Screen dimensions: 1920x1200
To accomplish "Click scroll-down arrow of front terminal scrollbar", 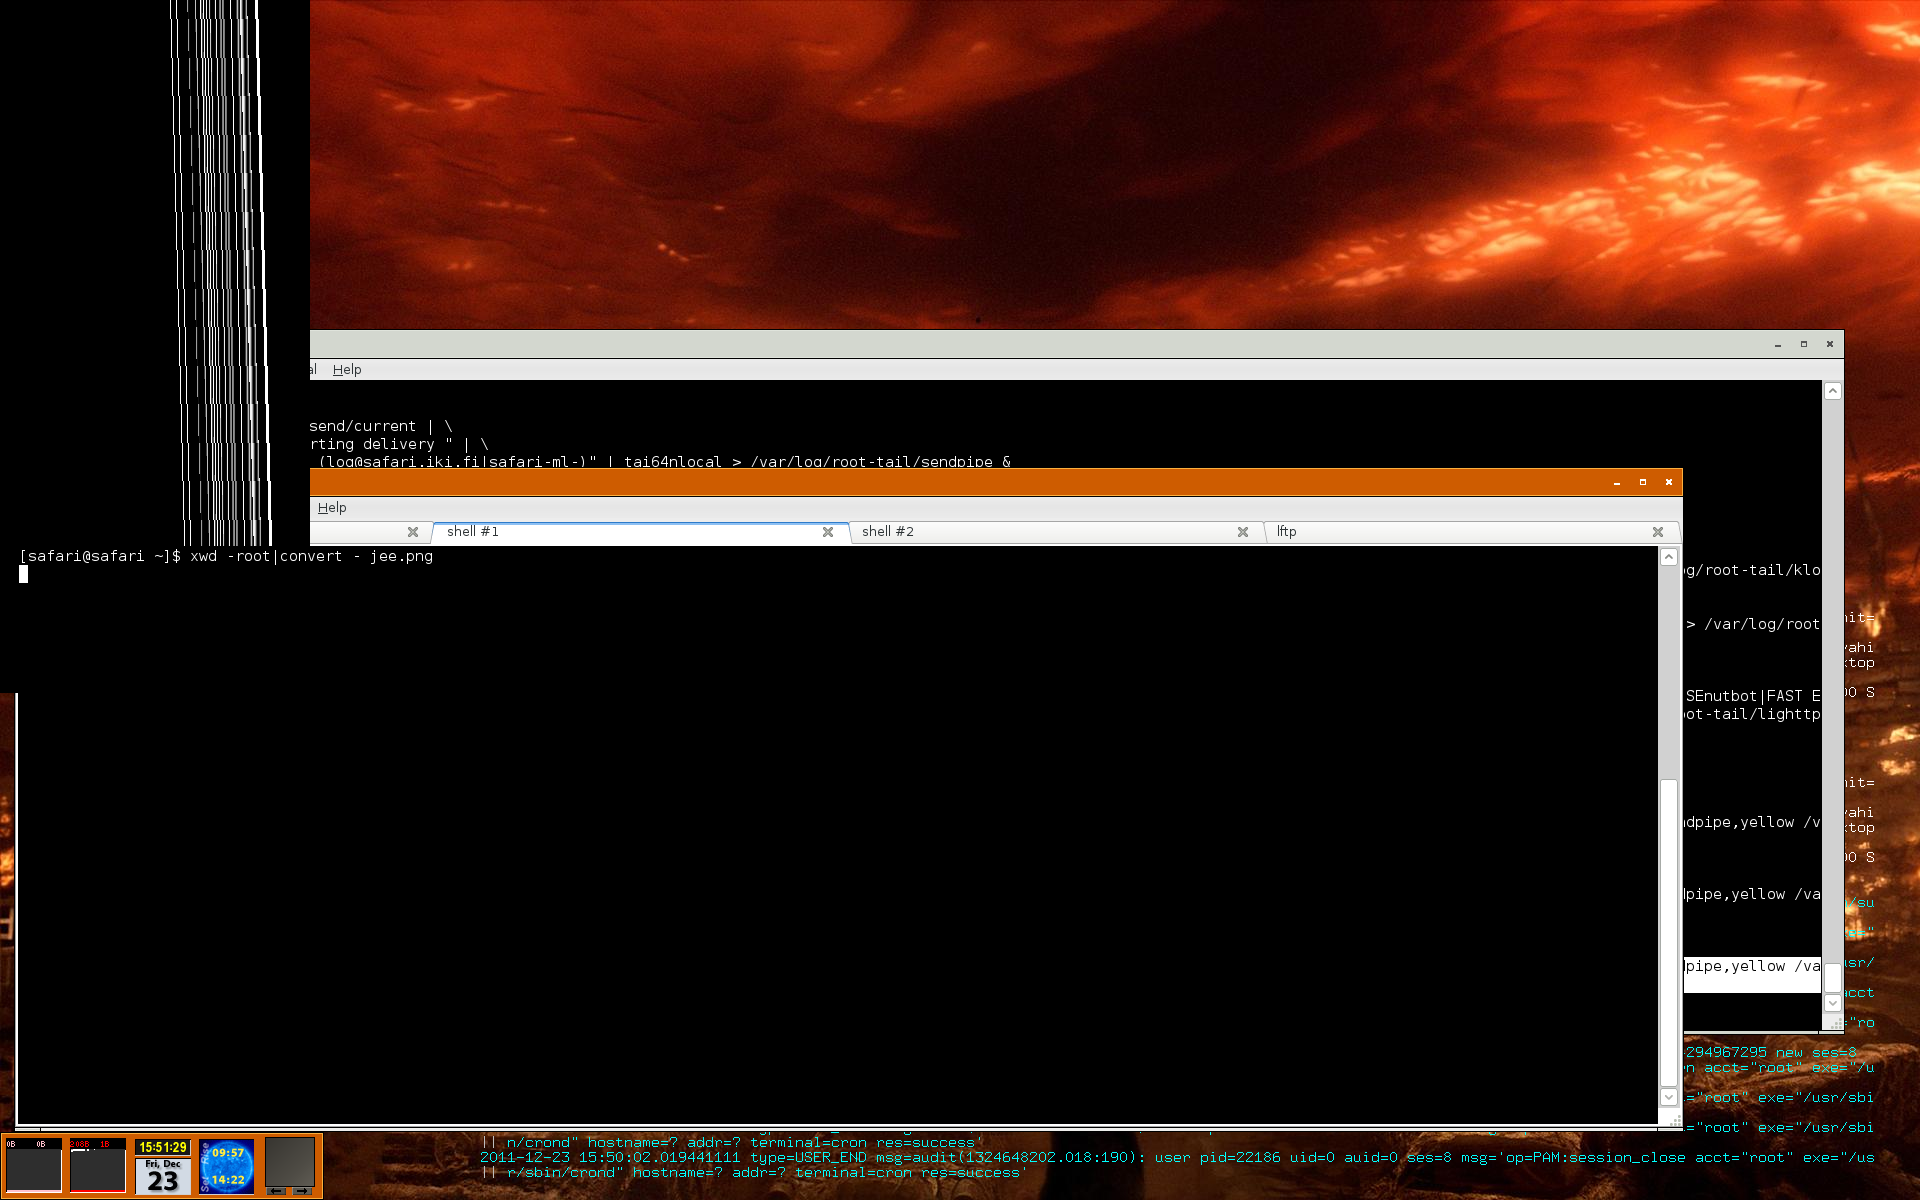I will pos(1669,1097).
